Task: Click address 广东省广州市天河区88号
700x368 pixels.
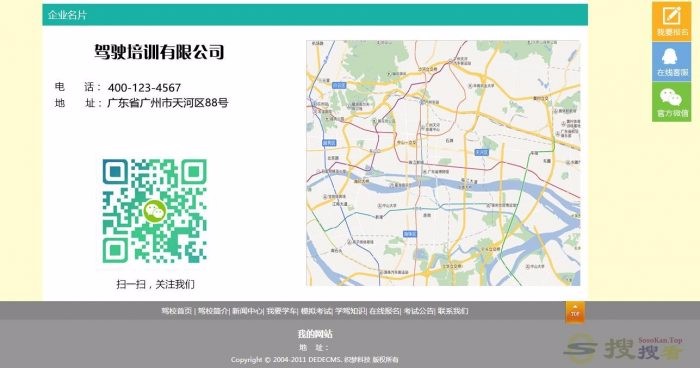Action: [168, 103]
